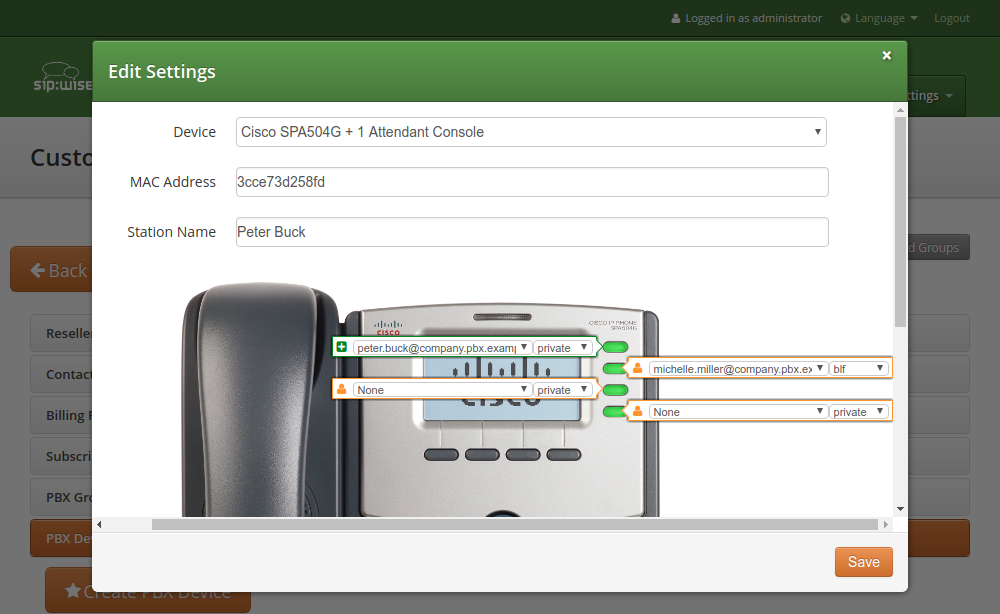The image size is (1000, 614).
Task: Click the globe icon next to Language
Action: coord(846,18)
